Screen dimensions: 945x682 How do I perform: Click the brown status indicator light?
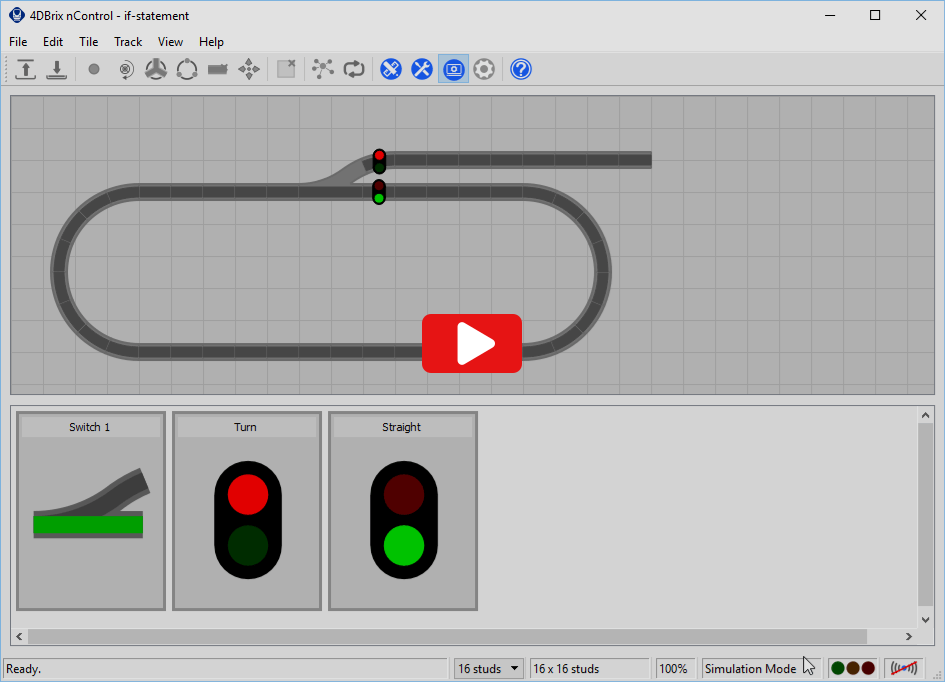[853, 668]
